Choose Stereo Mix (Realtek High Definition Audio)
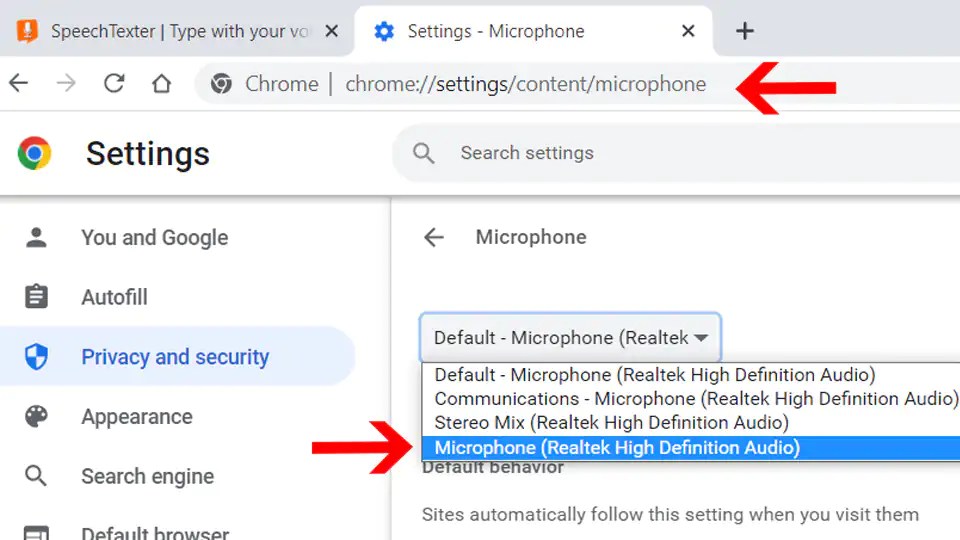The height and width of the screenshot is (540, 960). 611,423
